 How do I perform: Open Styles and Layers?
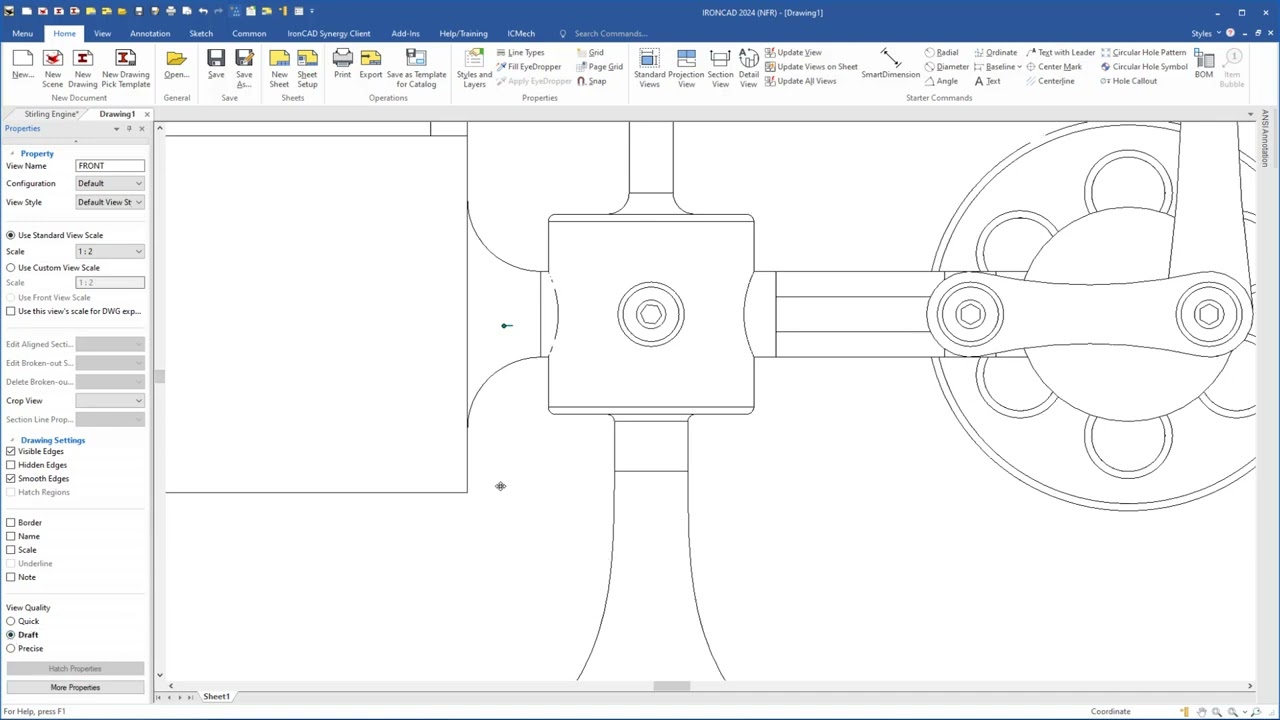coord(474,67)
